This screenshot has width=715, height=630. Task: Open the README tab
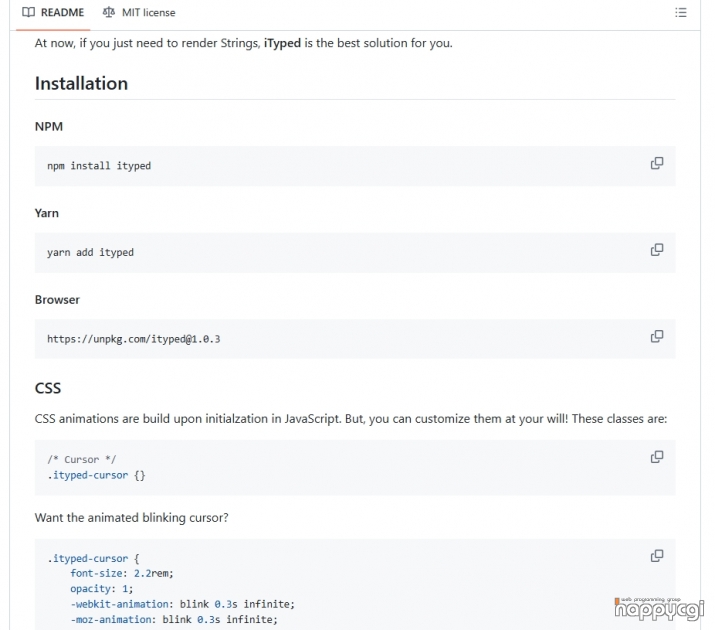53,13
